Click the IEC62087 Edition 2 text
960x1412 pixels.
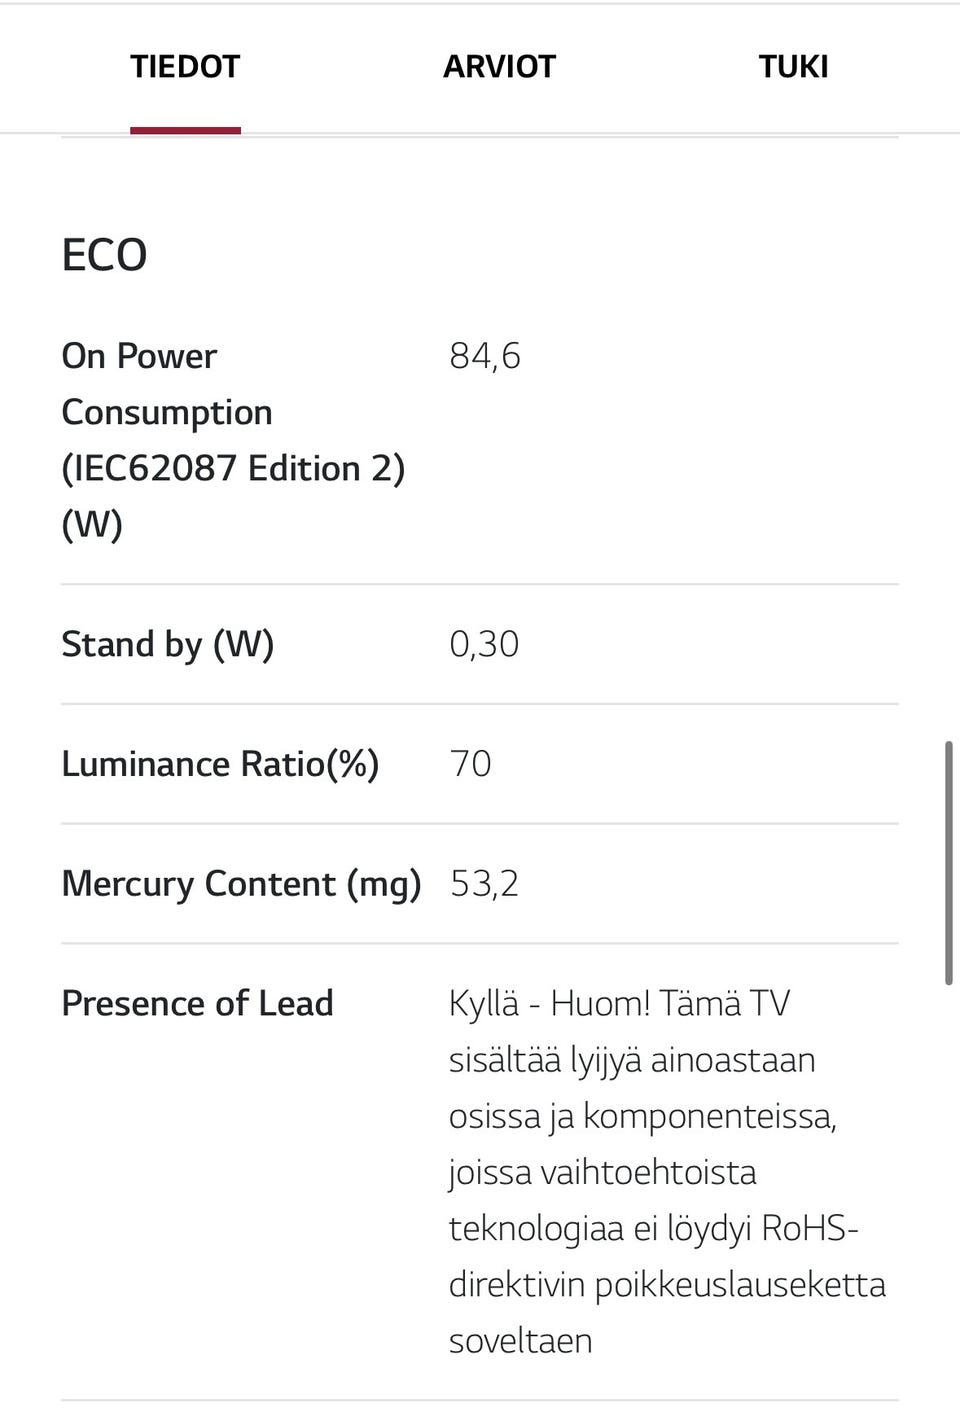click(x=233, y=468)
